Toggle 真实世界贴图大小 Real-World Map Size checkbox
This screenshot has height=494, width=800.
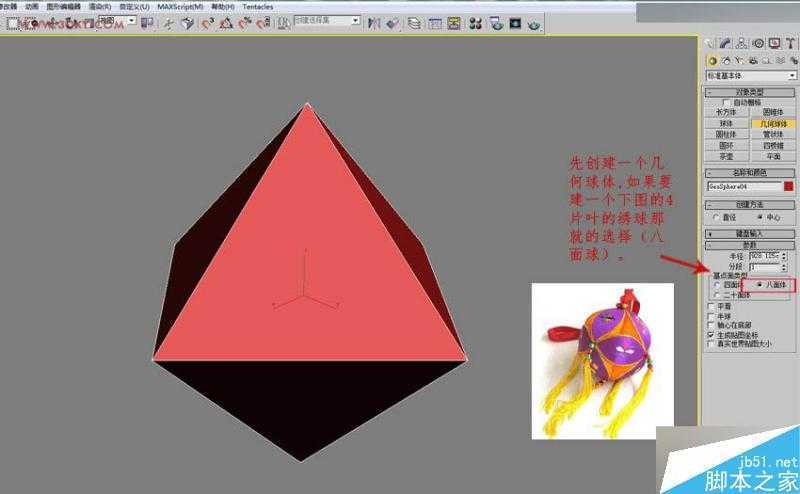711,344
